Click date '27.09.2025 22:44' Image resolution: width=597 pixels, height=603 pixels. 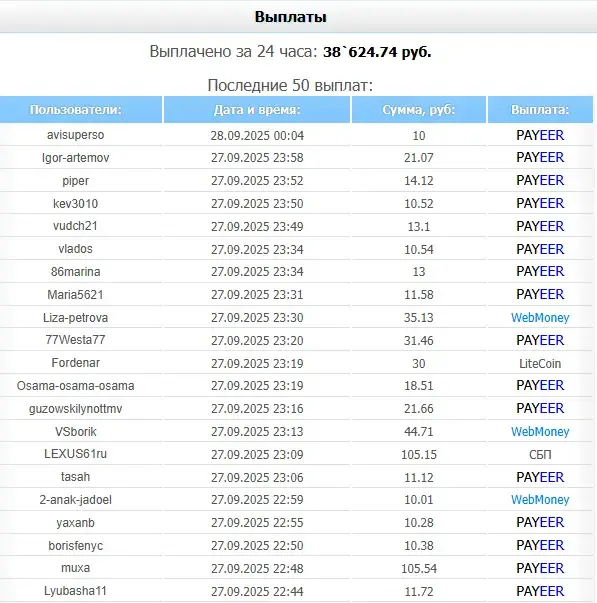(257, 591)
